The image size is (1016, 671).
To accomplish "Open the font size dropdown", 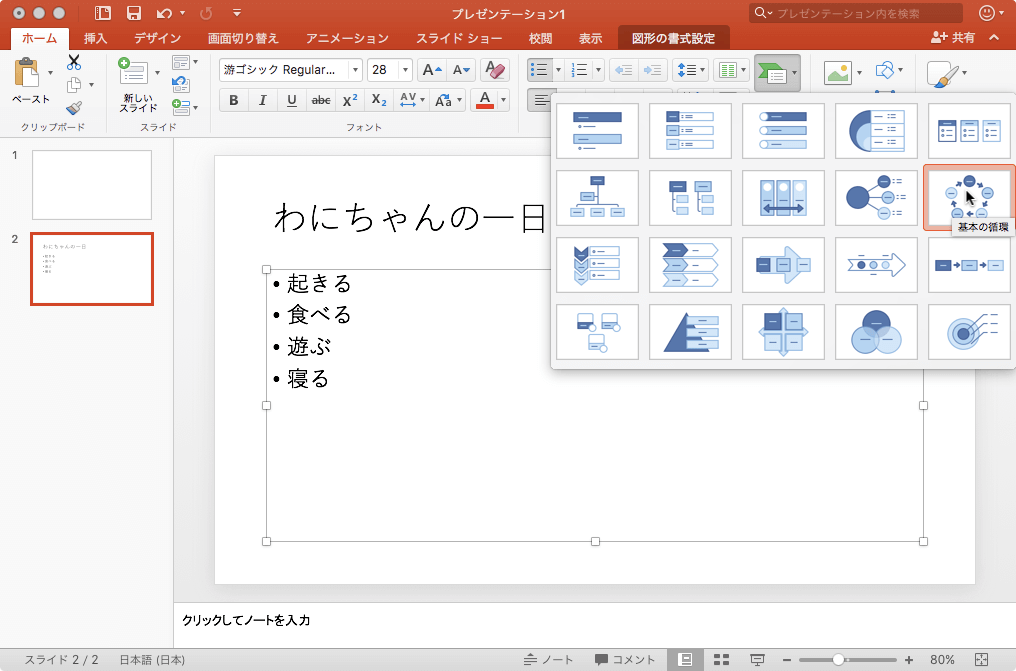I will tap(404, 70).
